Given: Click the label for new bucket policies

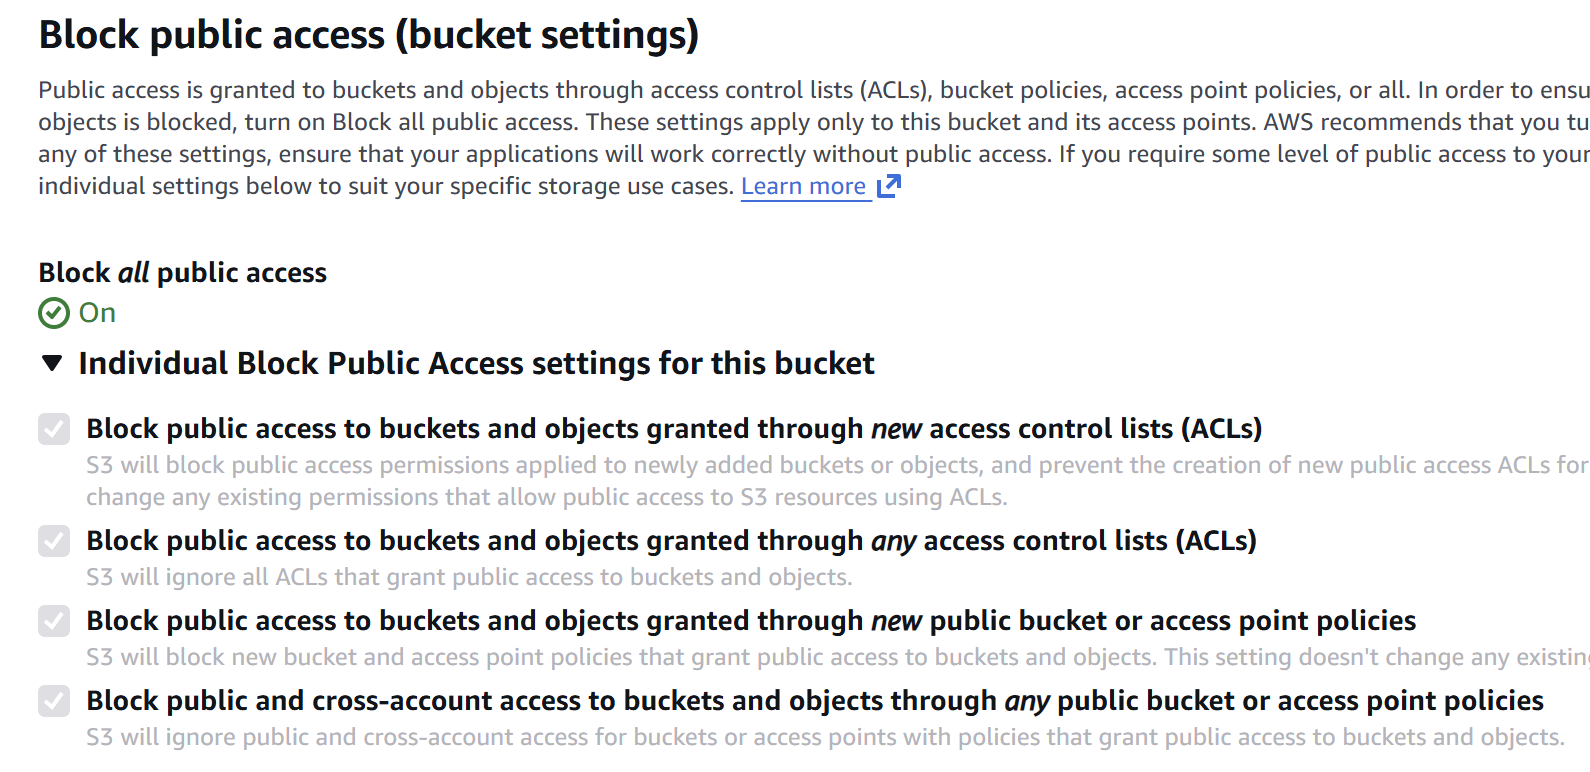Looking at the screenshot, I should (x=750, y=621).
